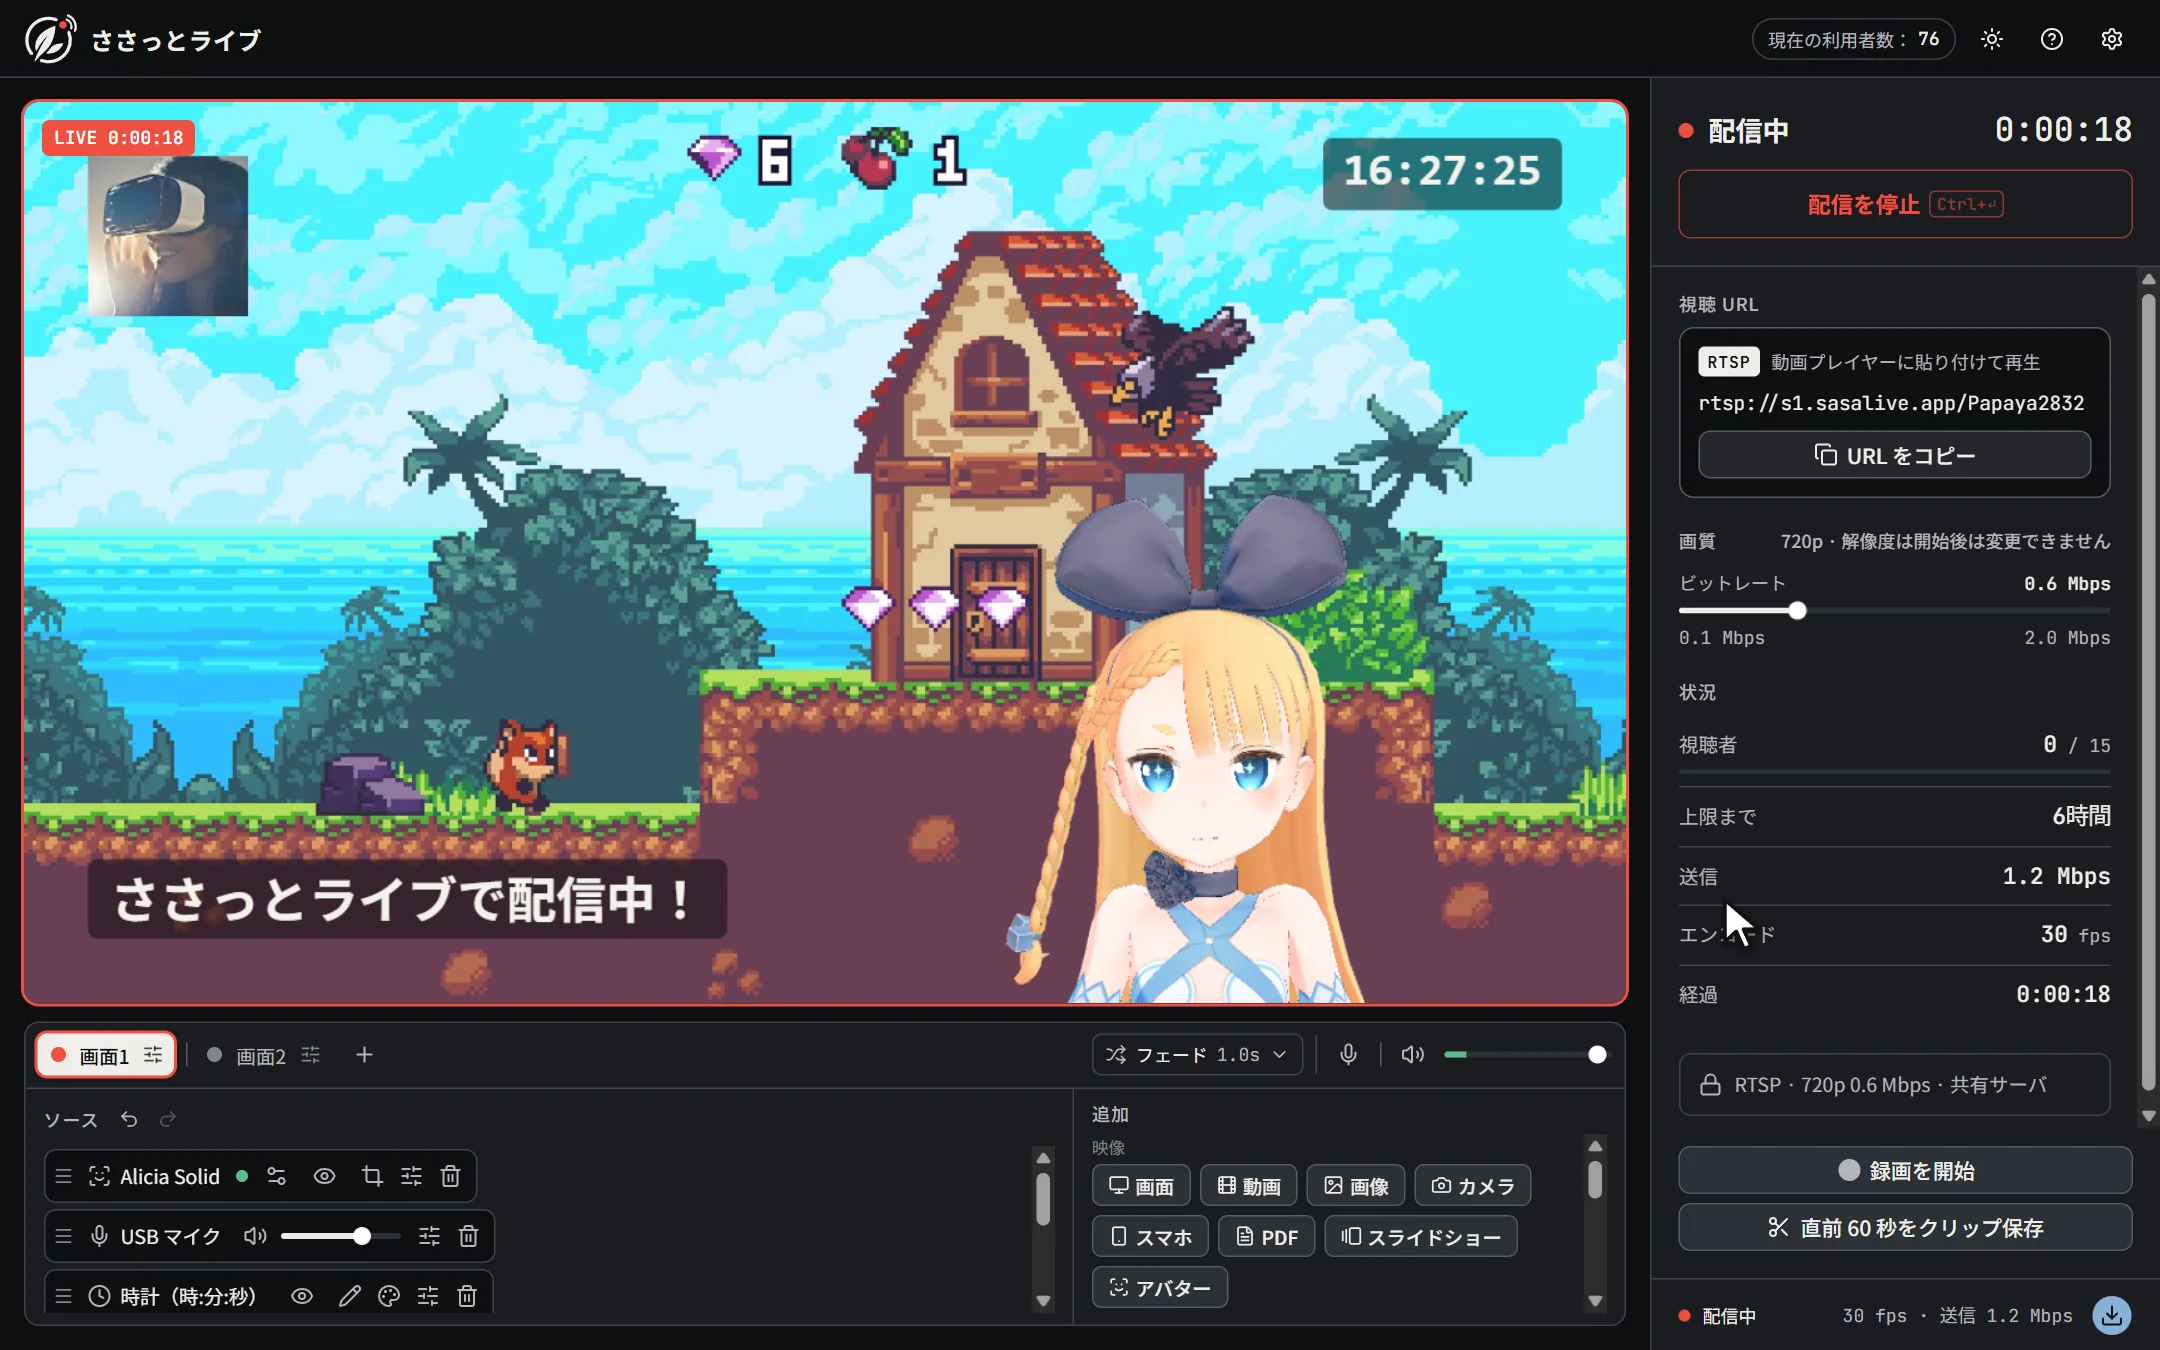Screen dimensions: 2160x1350
Task: Edit the 時計 source with pencil icon
Action: [349, 1296]
